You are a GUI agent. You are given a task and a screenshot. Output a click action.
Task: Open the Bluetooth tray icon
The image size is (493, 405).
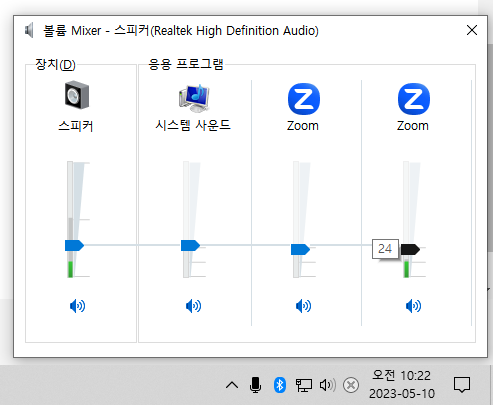click(280, 385)
